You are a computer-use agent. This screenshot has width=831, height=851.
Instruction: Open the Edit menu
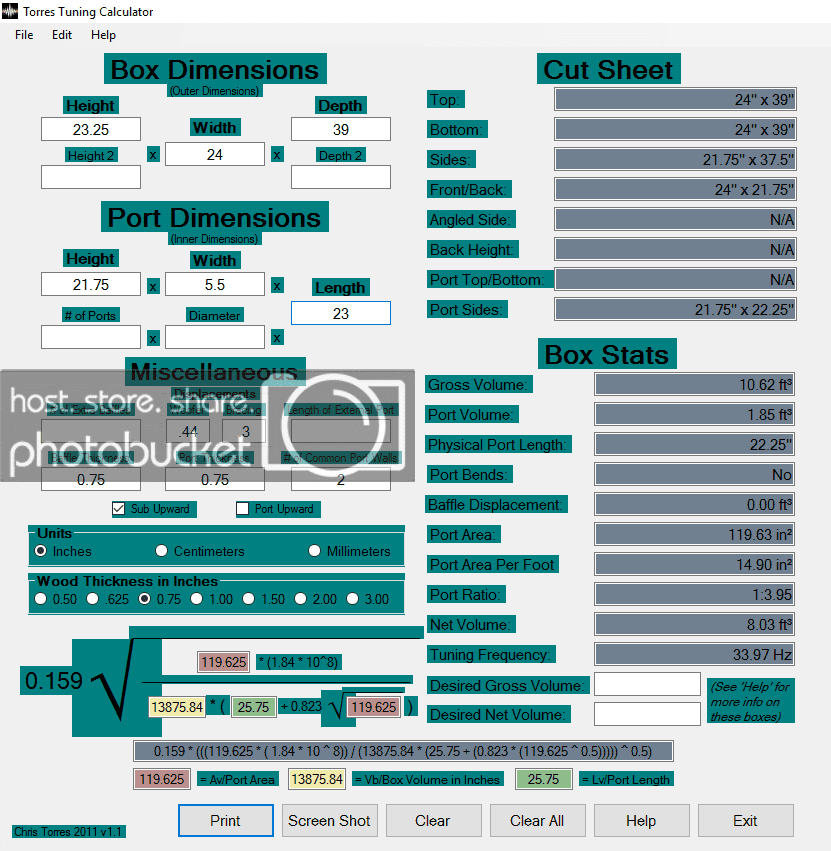(62, 35)
